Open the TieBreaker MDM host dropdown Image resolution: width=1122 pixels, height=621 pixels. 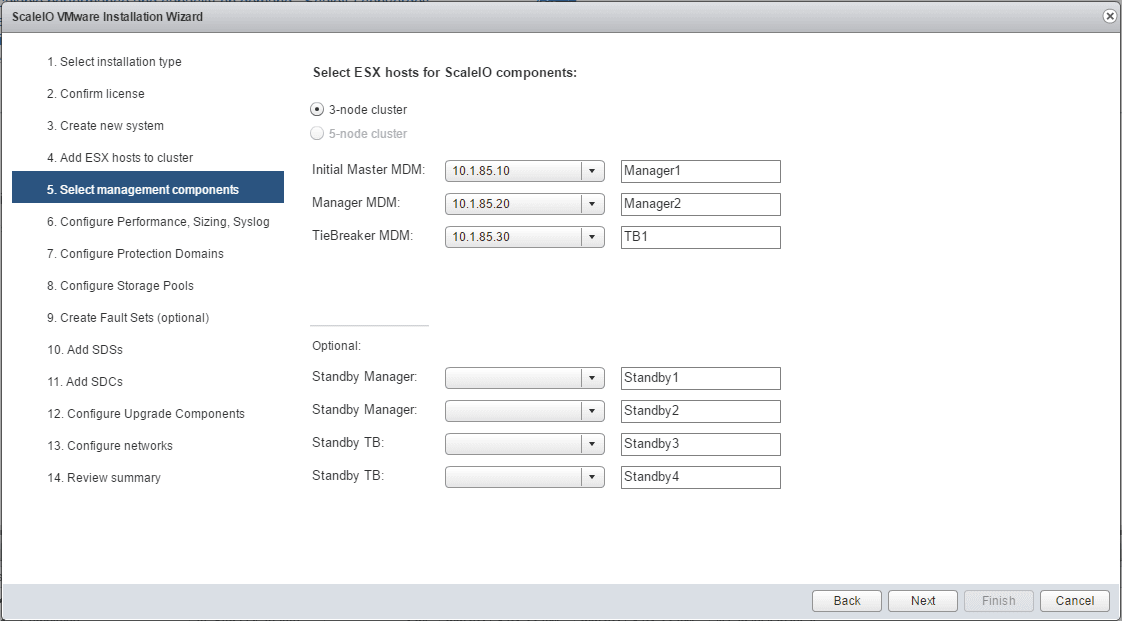click(525, 237)
